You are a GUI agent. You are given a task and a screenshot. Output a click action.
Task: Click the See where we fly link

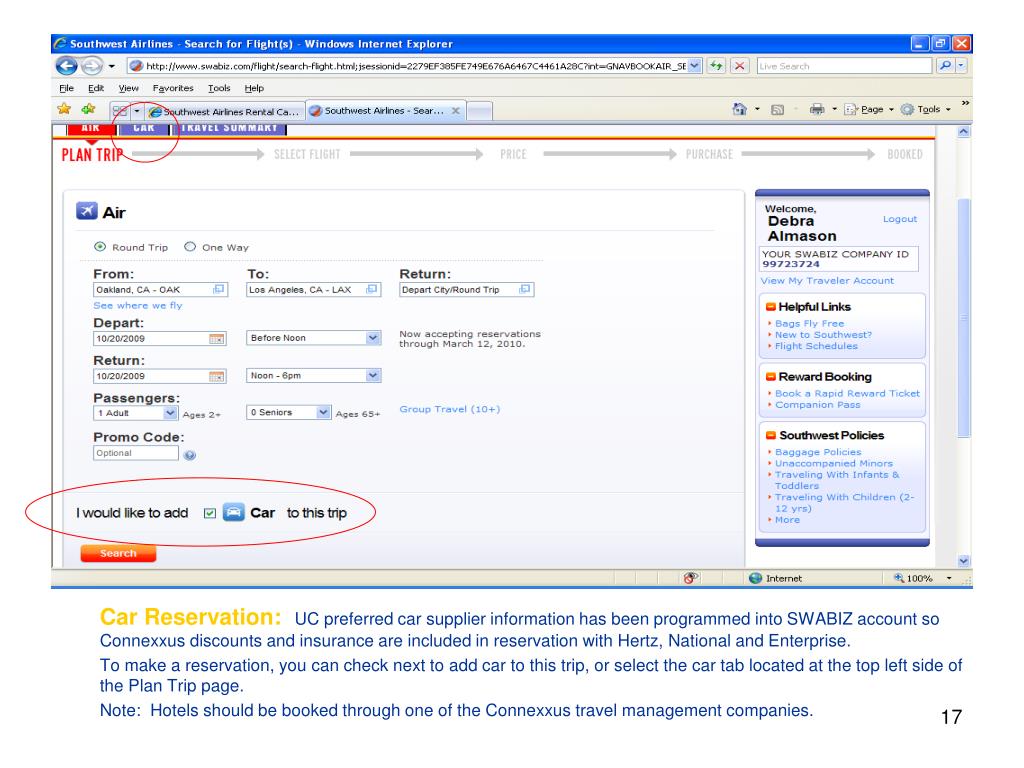[138, 305]
